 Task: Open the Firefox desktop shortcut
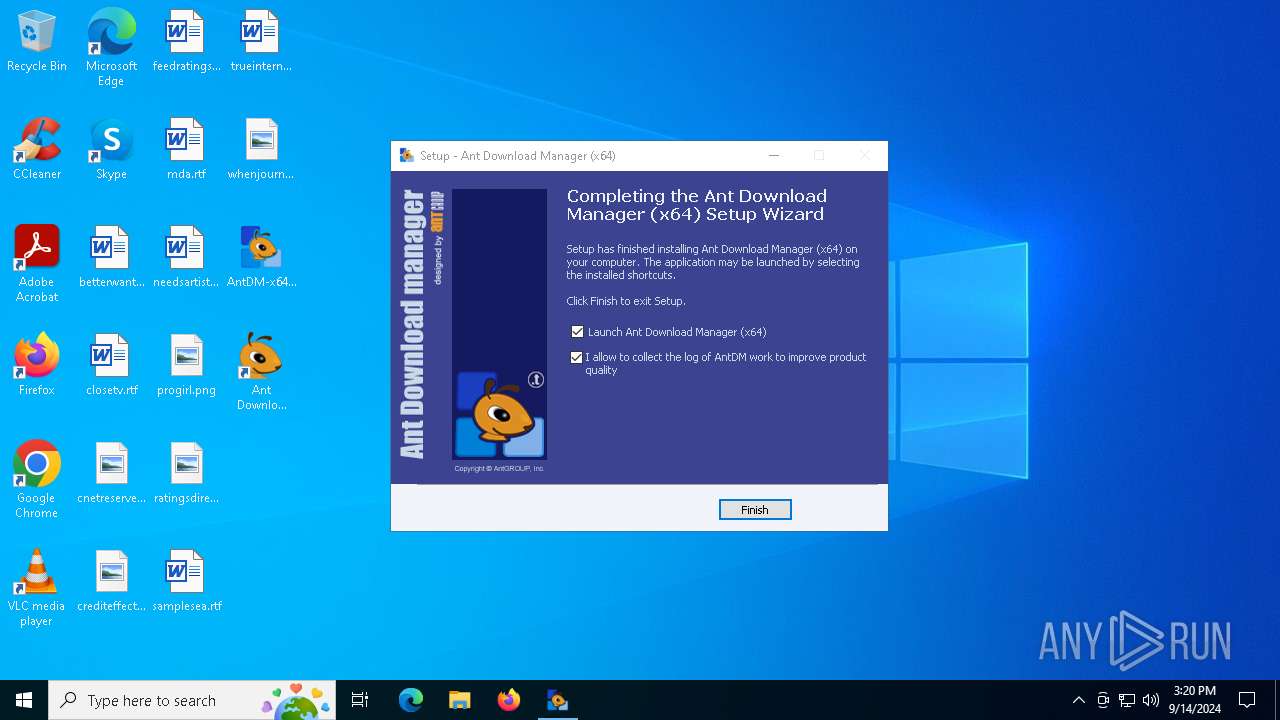point(37,366)
